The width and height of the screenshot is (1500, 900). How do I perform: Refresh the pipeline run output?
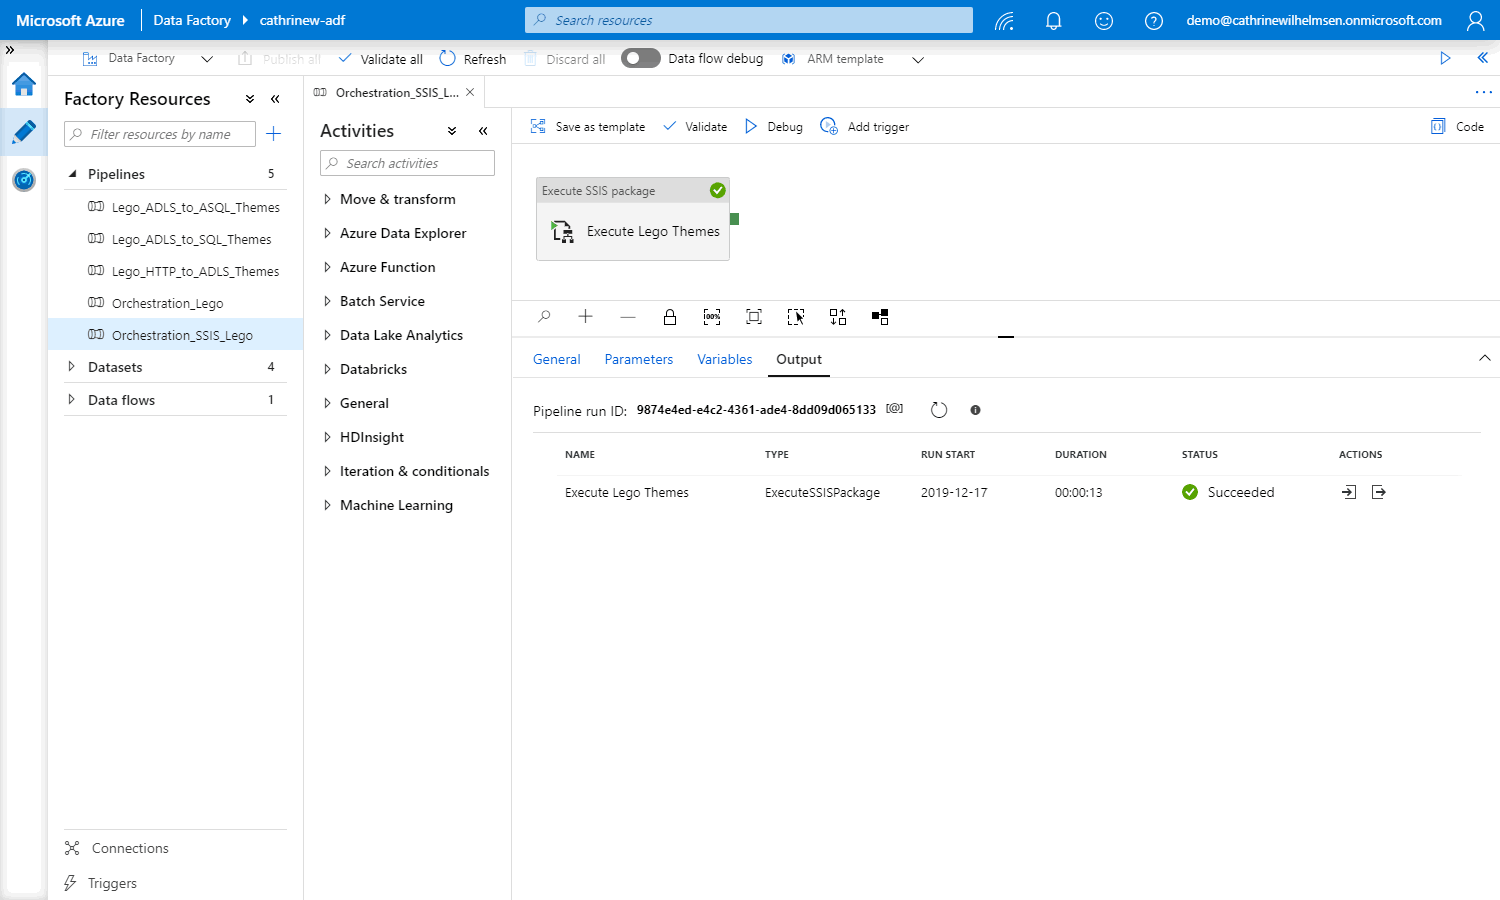click(938, 410)
